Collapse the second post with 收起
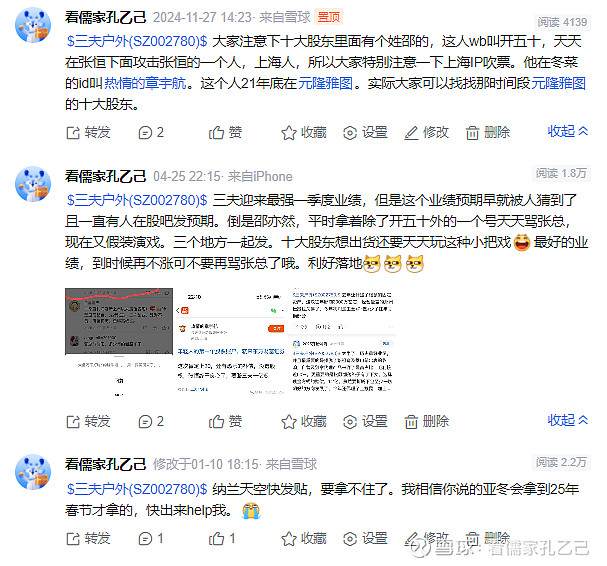This screenshot has width=607, height=566. coord(568,420)
